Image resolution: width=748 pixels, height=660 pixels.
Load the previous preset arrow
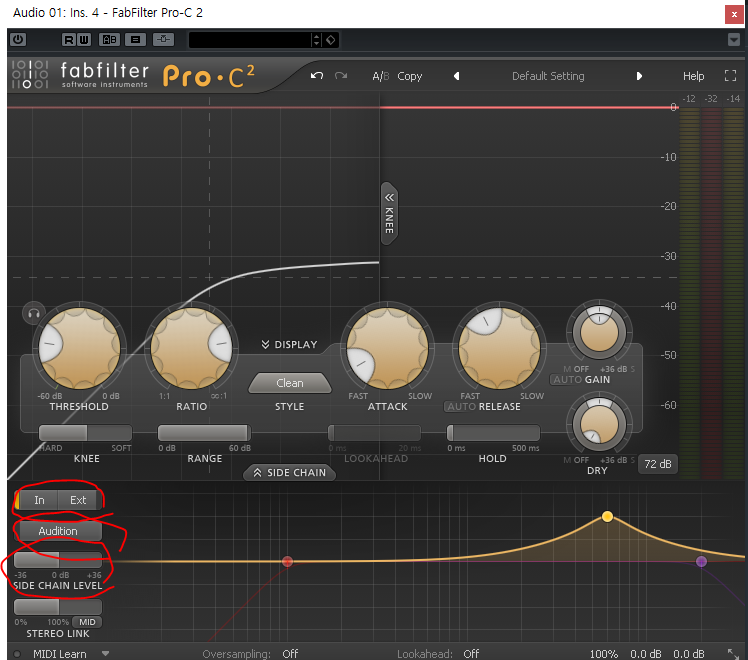pos(457,76)
